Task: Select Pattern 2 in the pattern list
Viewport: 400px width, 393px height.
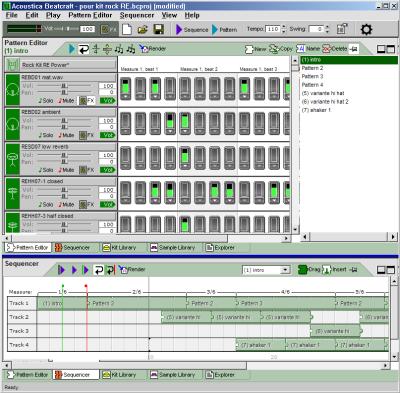Action: point(312,68)
